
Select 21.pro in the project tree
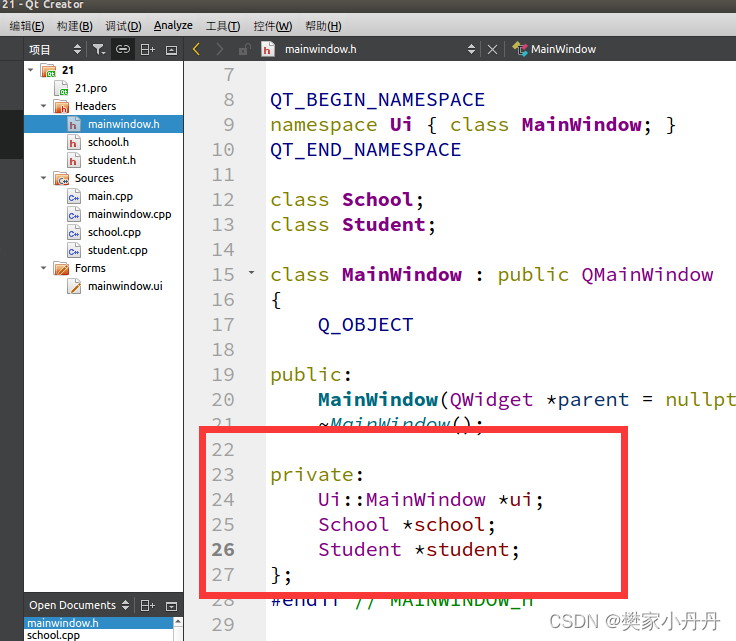point(91,88)
